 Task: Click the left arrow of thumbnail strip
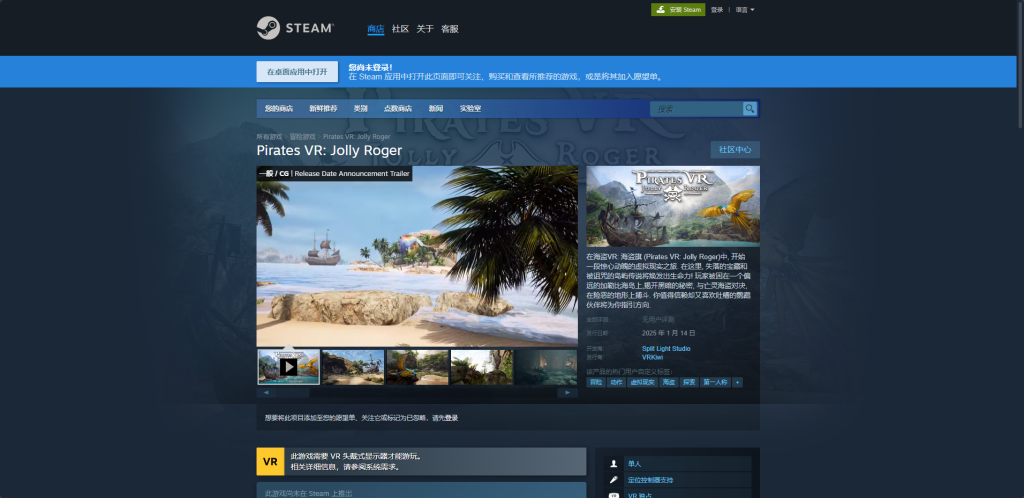pyautogui.click(x=266, y=393)
